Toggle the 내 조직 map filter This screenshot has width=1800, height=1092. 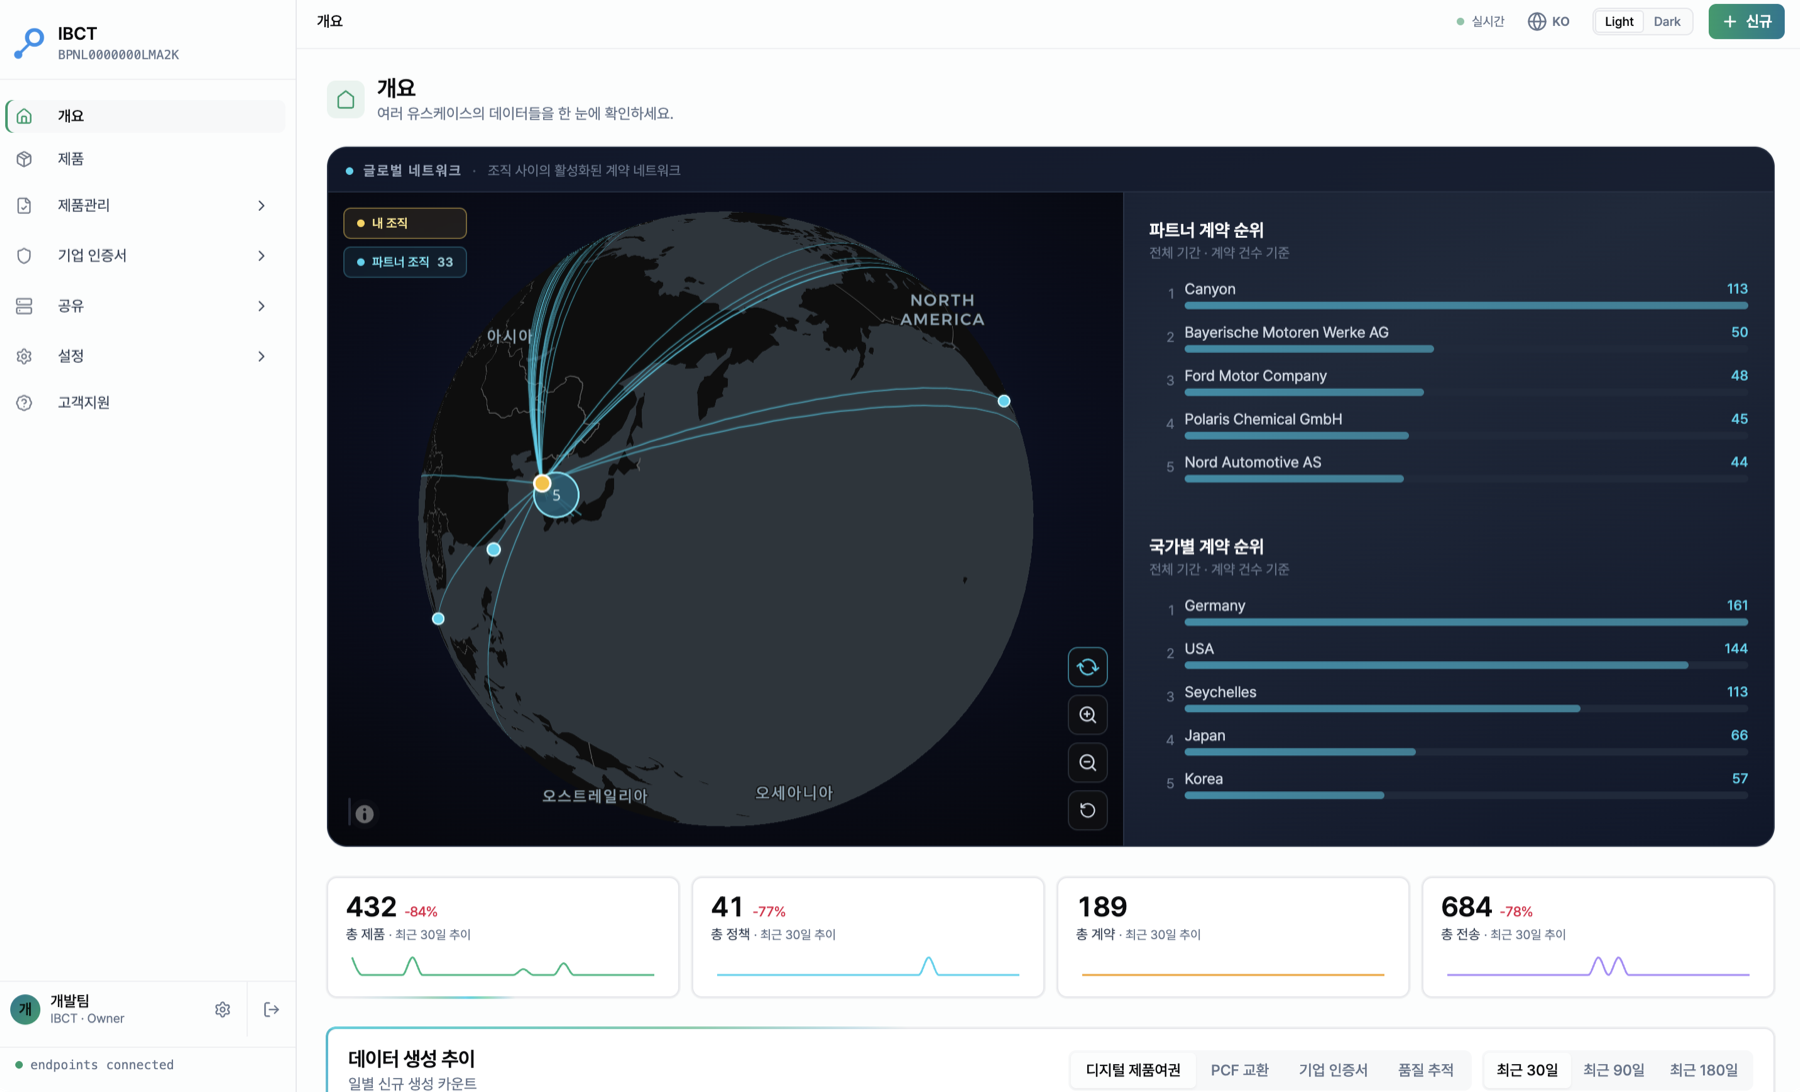[x=405, y=223]
